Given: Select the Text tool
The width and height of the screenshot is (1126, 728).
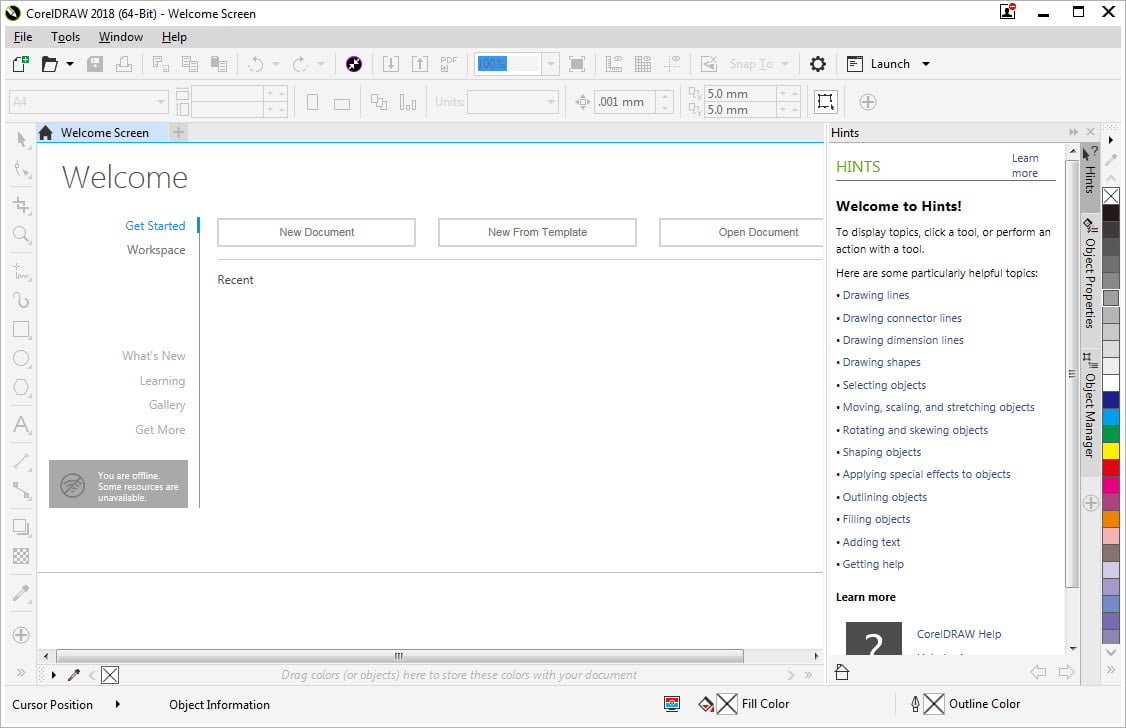Looking at the screenshot, I should 22,425.
